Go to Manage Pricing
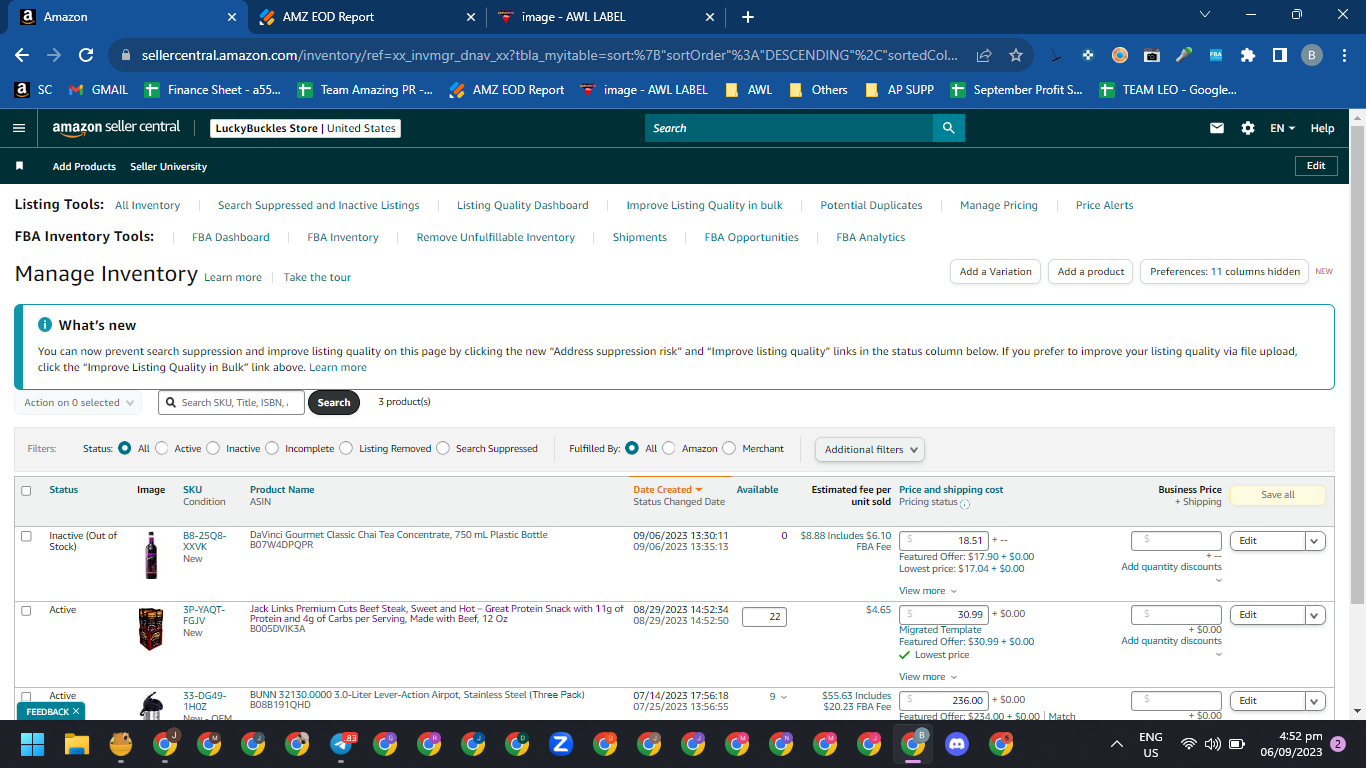Screen dimensions: 1366x768 (999, 206)
